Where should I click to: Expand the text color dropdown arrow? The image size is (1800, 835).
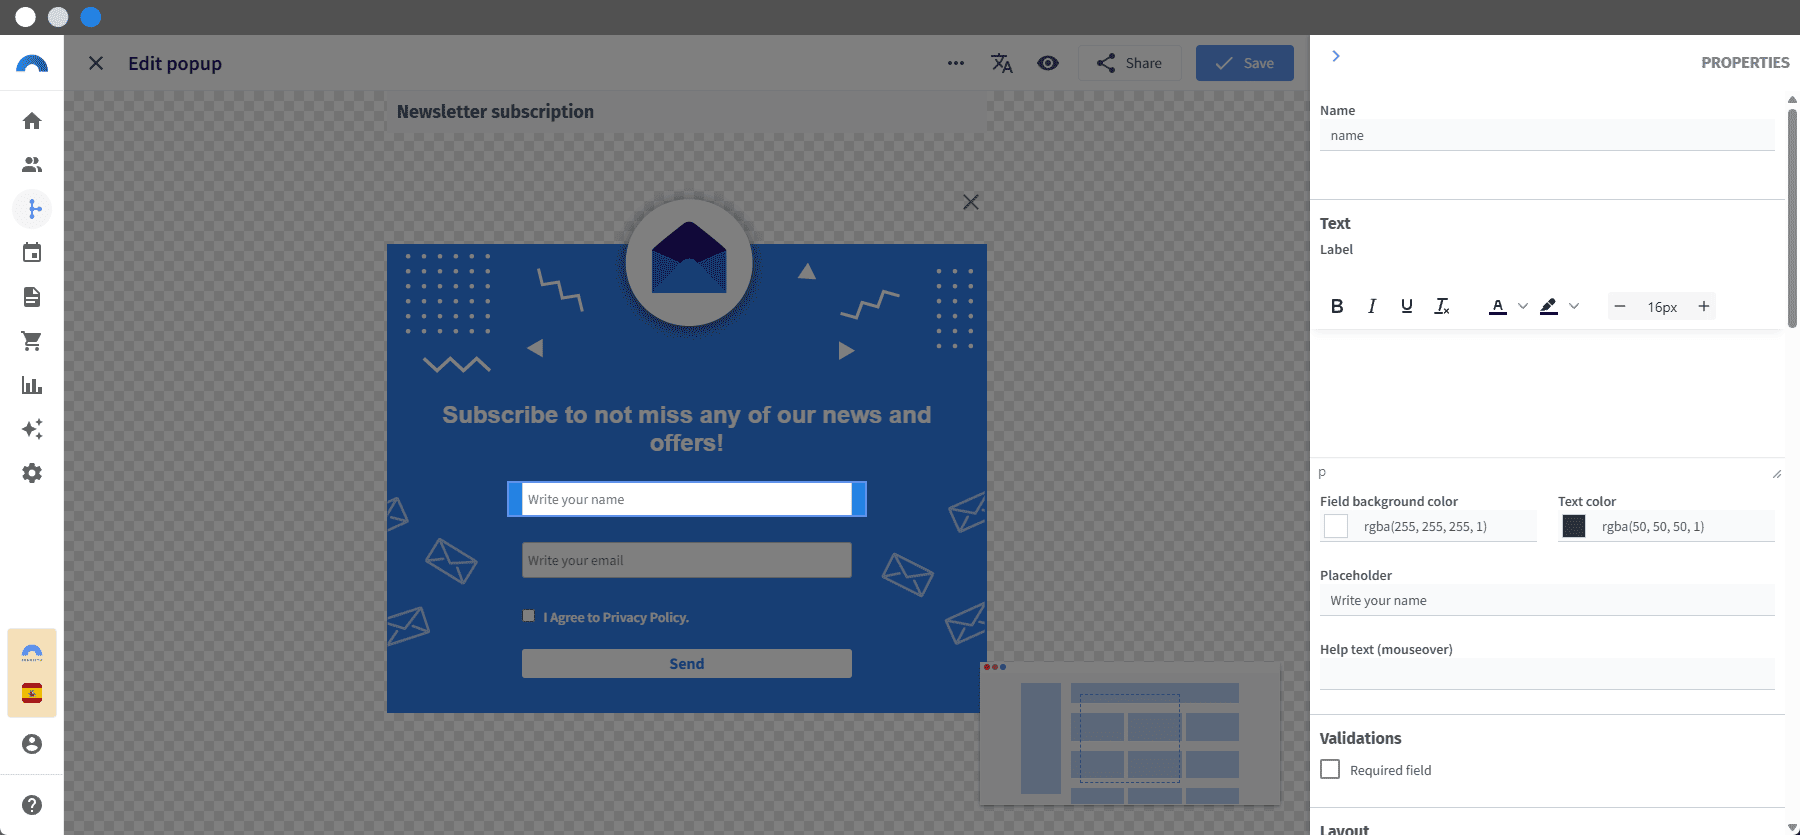(1523, 307)
